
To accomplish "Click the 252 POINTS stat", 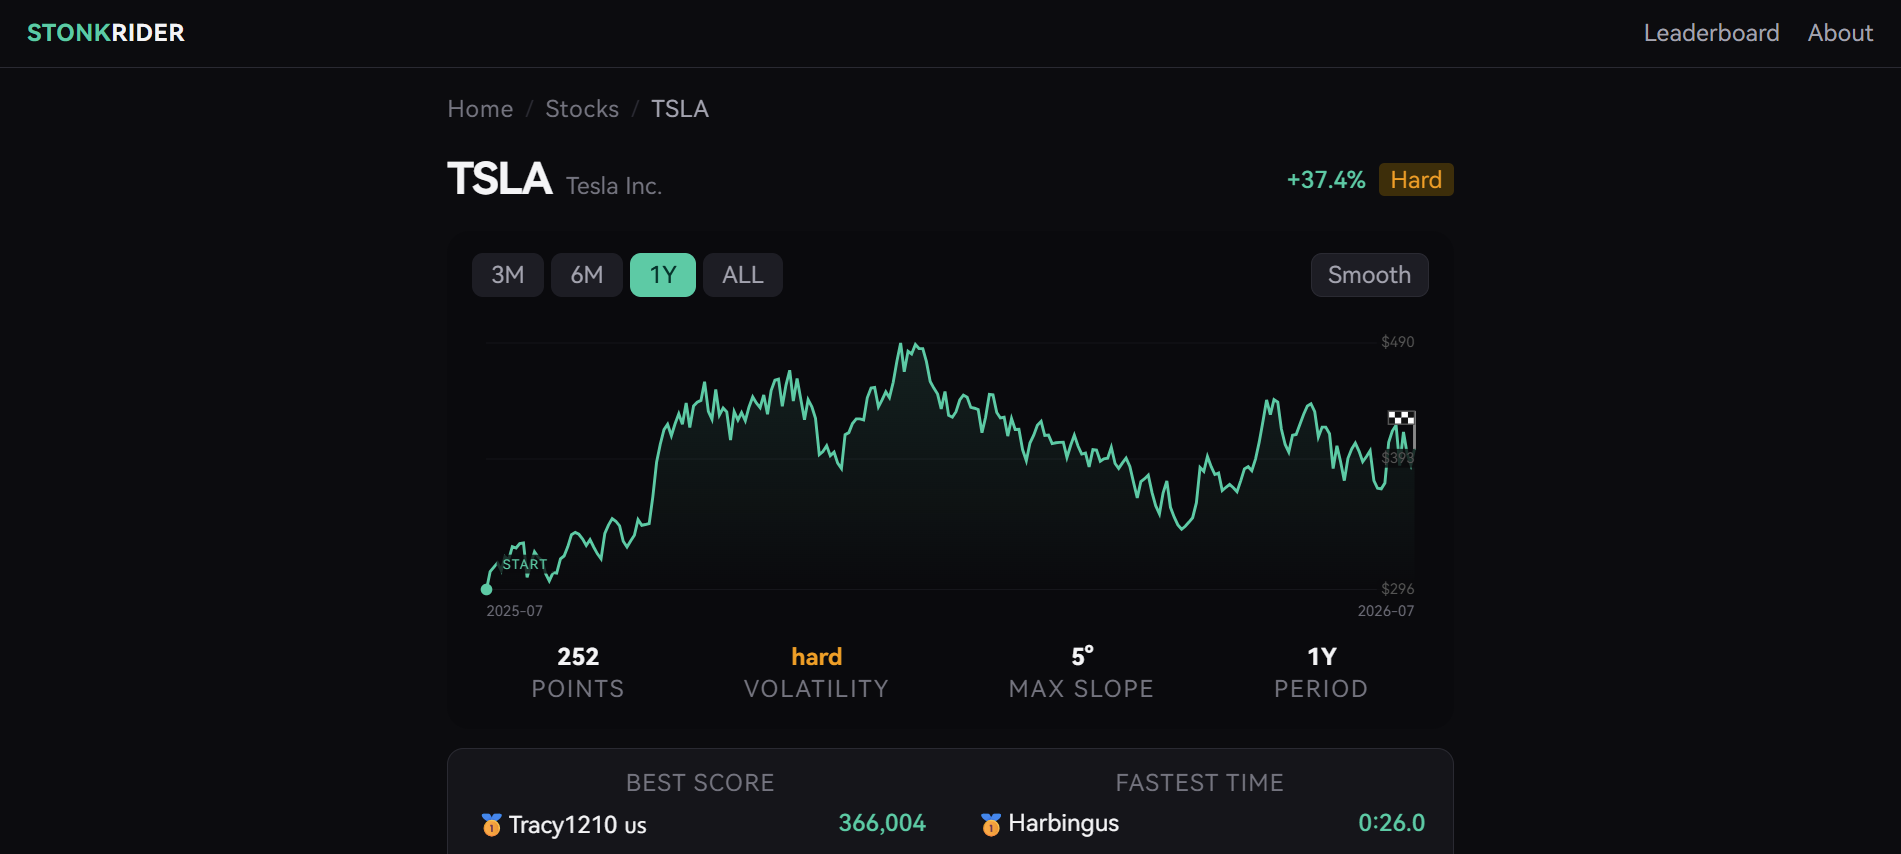I will point(578,673).
